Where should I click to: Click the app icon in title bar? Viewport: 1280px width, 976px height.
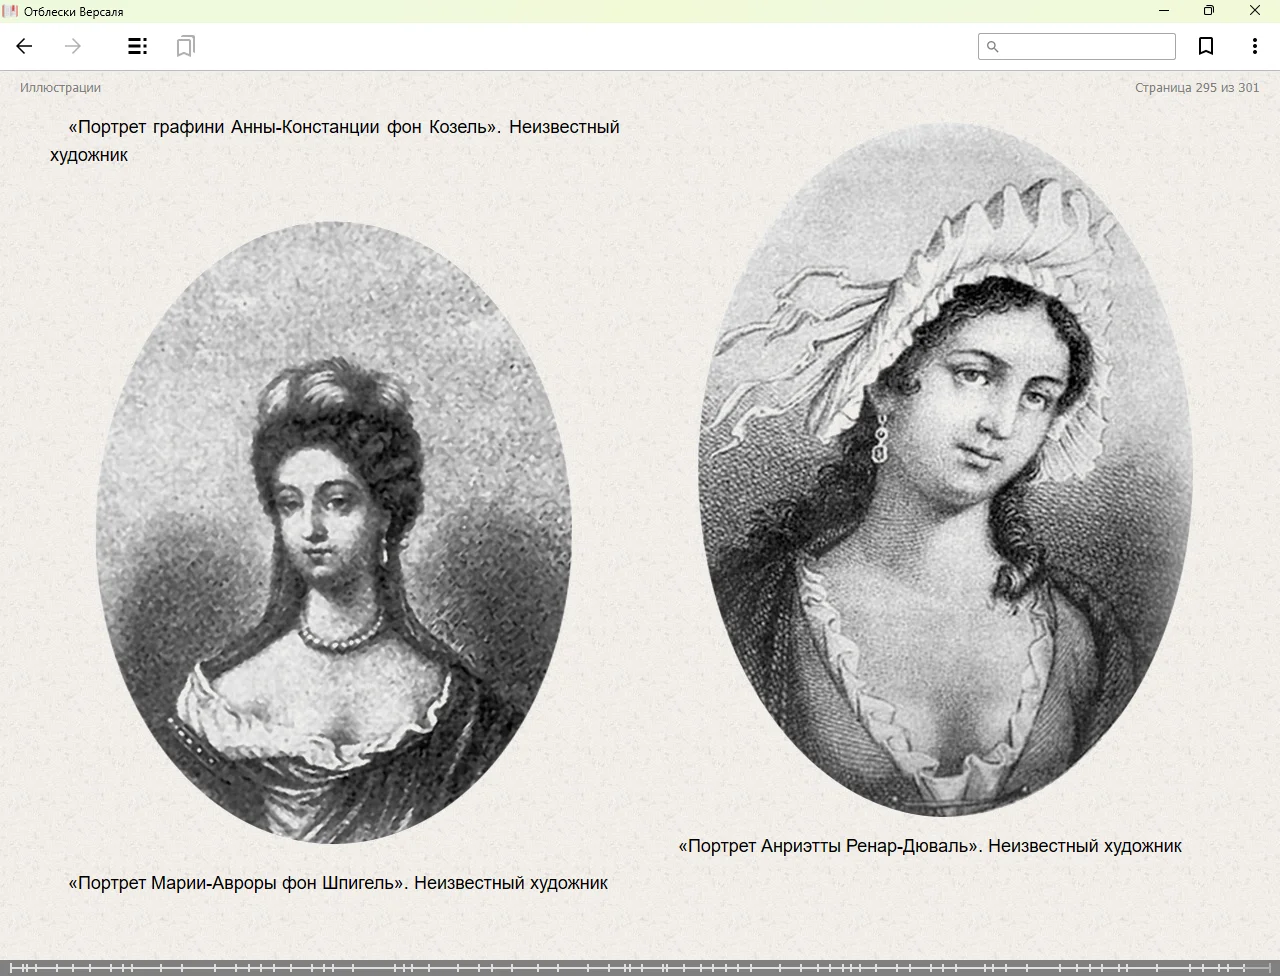pos(11,11)
